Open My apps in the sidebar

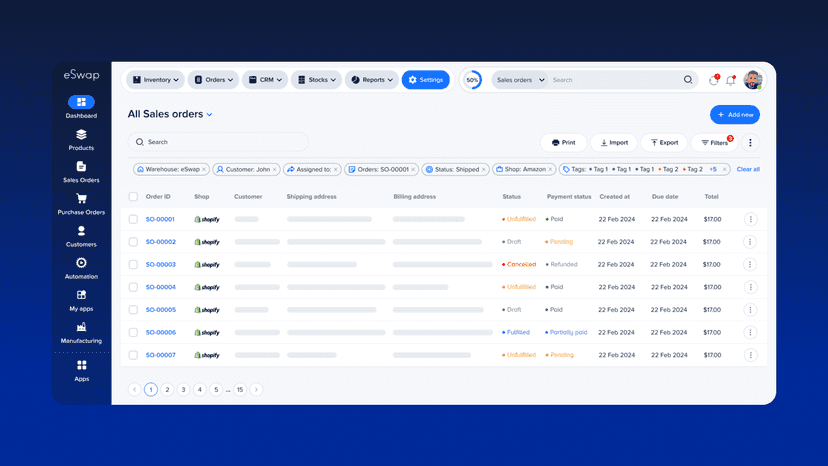pyautogui.click(x=81, y=301)
